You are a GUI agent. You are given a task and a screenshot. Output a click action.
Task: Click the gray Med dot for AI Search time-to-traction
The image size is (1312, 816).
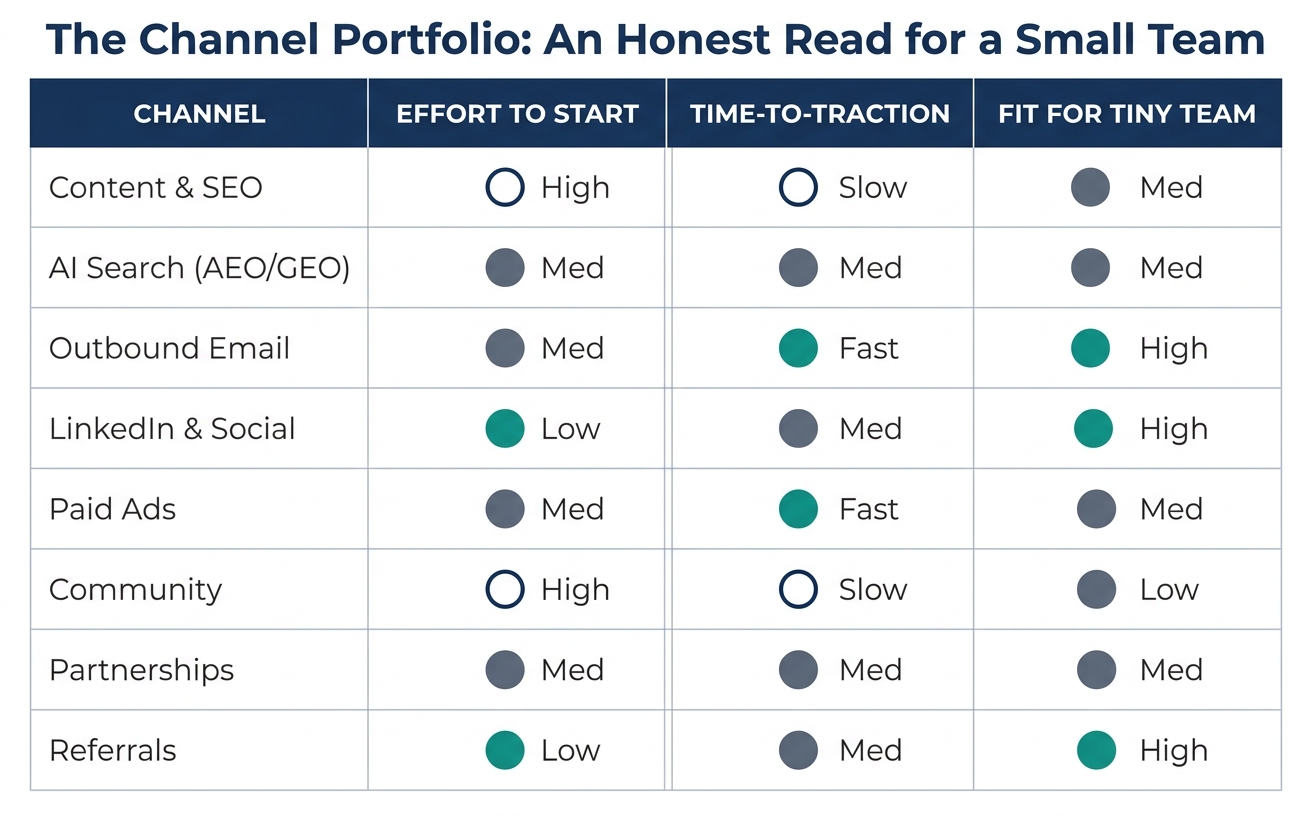pos(798,268)
